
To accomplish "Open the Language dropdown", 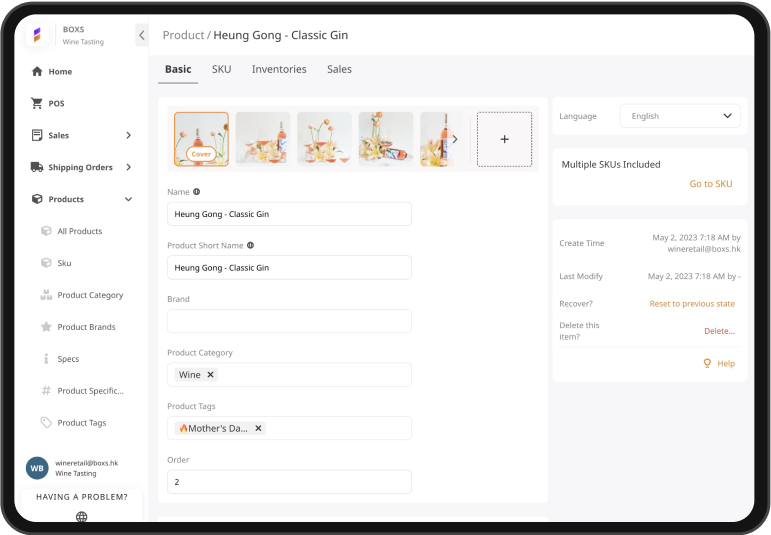I will pyautogui.click(x=680, y=116).
